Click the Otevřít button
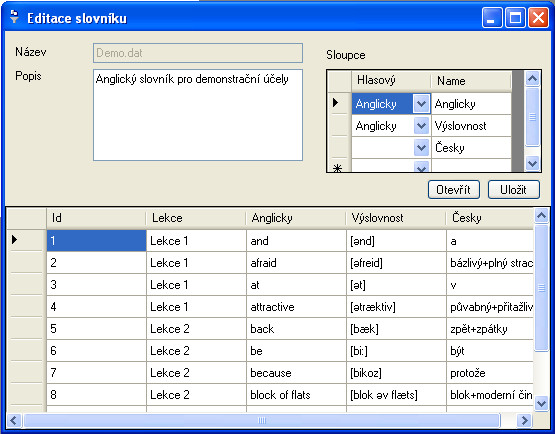555x434 pixels. point(454,190)
